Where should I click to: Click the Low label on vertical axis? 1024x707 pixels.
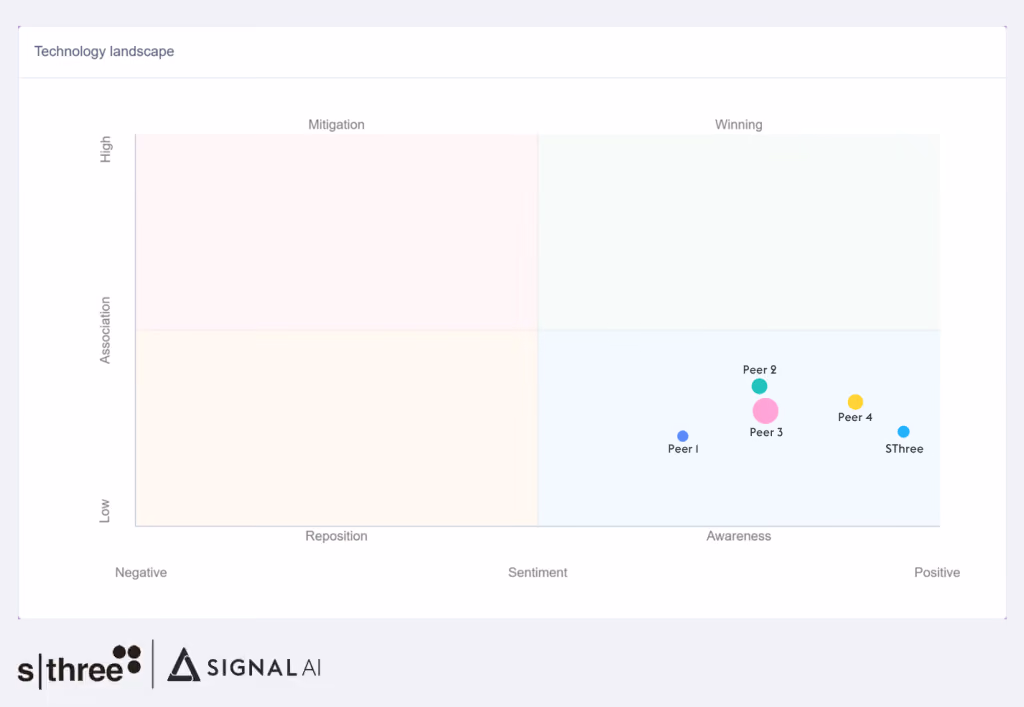[104, 511]
